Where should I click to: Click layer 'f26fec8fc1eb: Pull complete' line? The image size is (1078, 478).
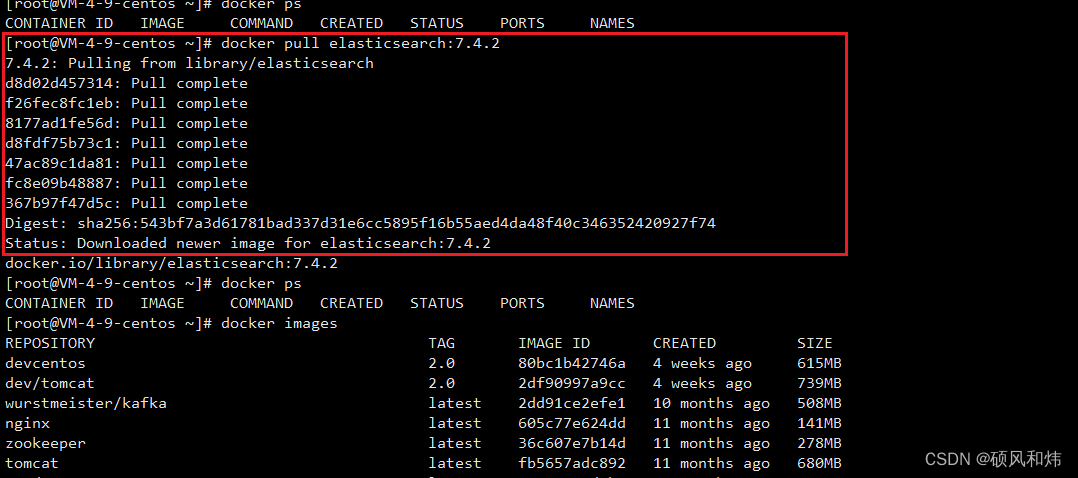(x=126, y=103)
